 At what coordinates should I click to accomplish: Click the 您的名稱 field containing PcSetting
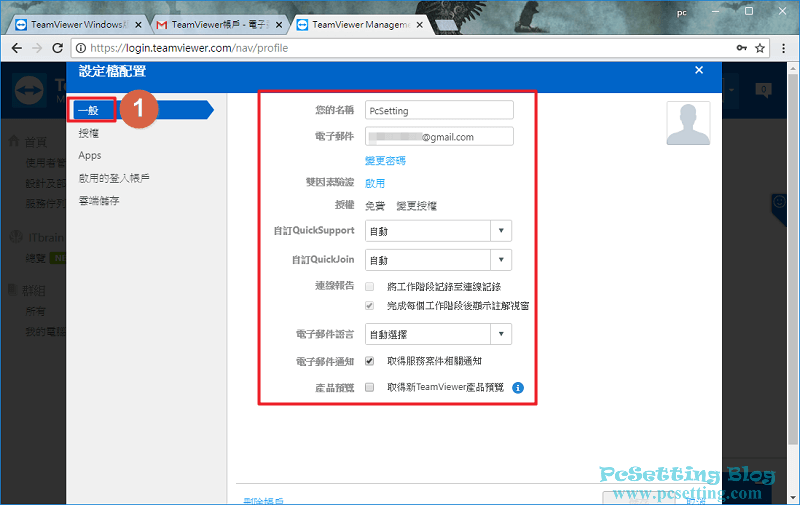pos(438,110)
